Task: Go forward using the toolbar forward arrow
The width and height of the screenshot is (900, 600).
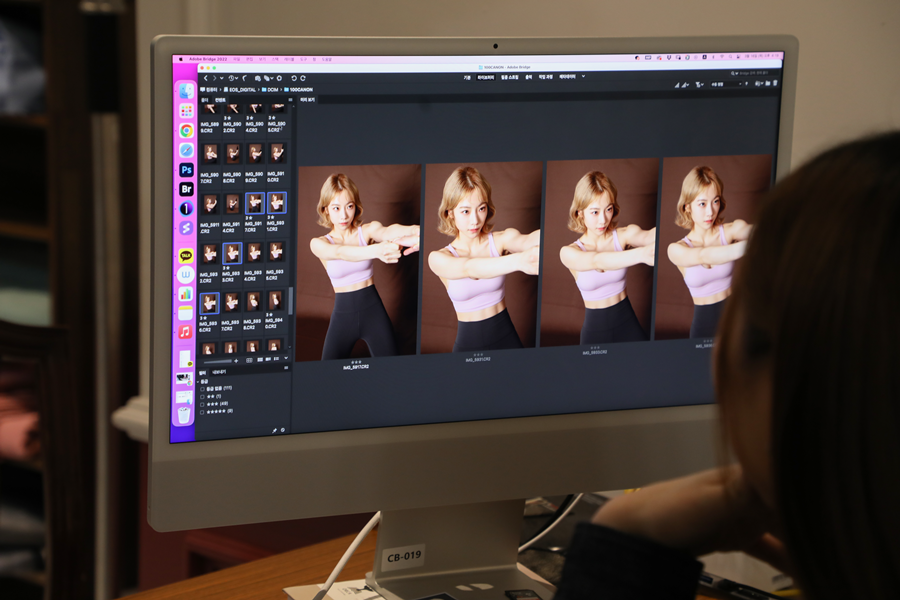Action: pos(215,79)
